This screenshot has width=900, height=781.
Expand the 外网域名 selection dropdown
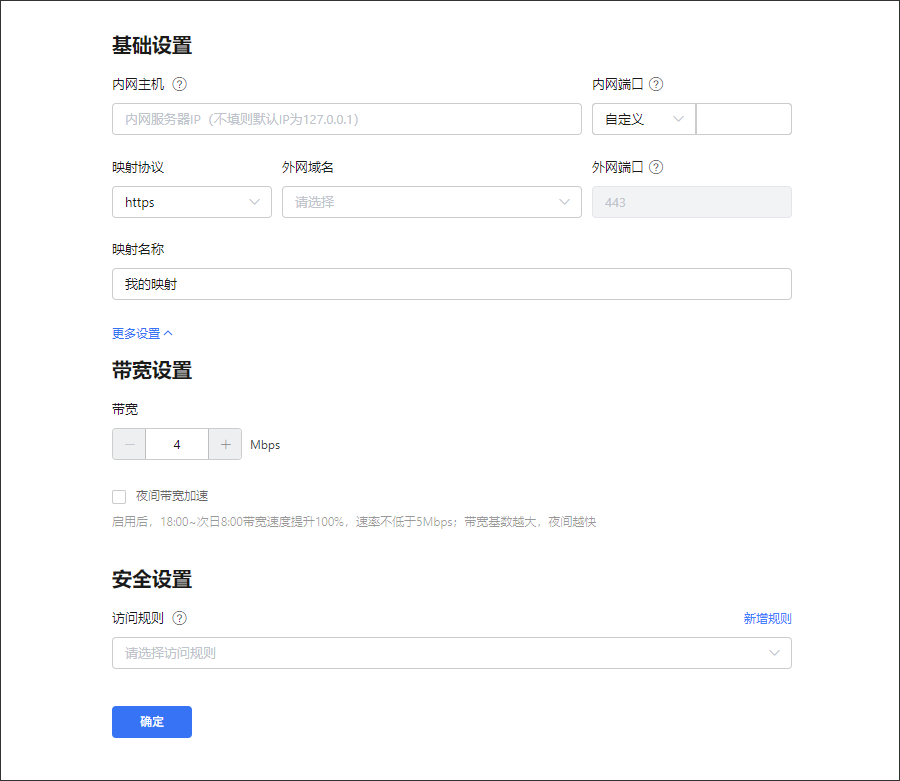pyautogui.click(x=432, y=202)
